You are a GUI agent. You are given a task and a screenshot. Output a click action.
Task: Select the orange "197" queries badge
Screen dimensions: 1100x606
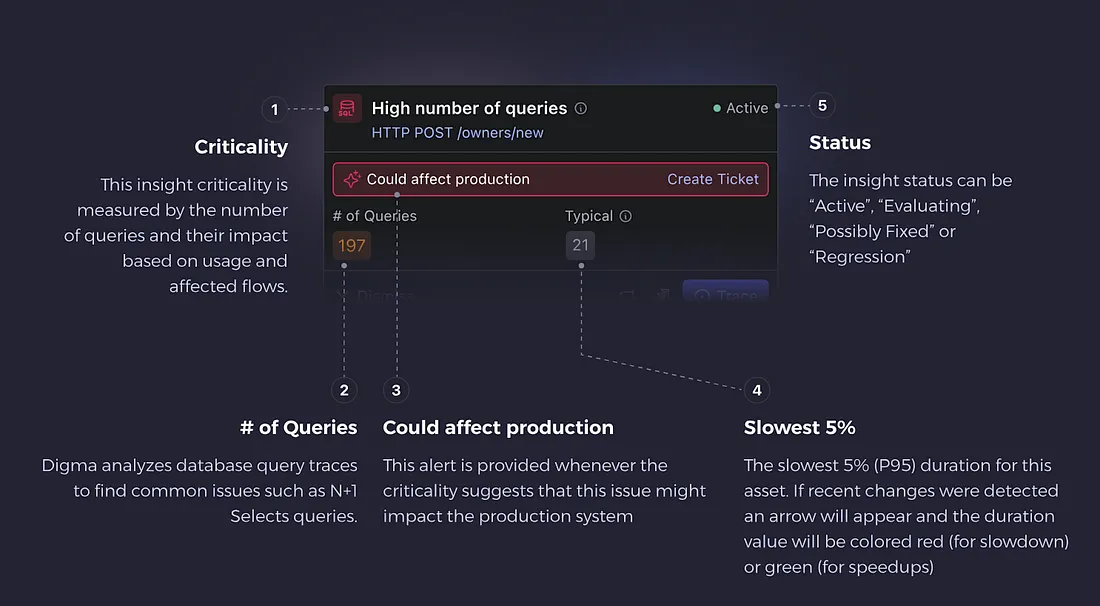coord(351,244)
